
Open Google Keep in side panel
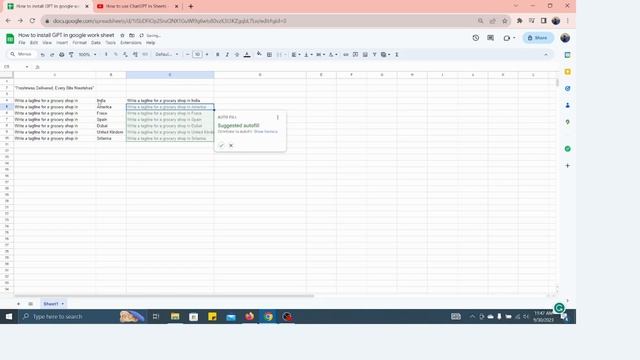click(x=567, y=72)
